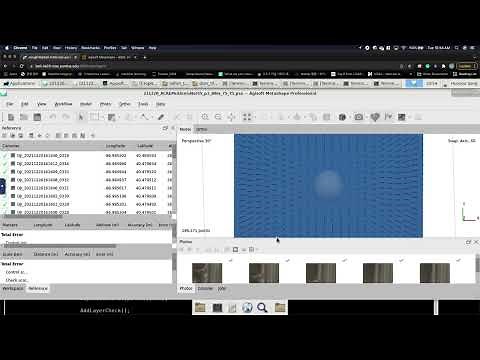Sort cameras by the Longitude column header
Screen dimensions: 480x360
pos(116,146)
